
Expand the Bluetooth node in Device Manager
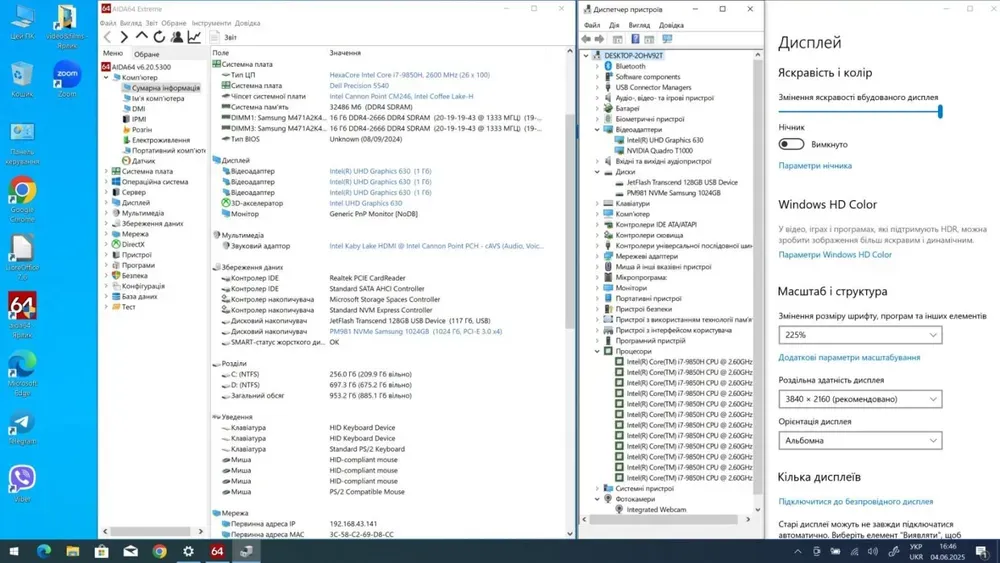[598, 66]
